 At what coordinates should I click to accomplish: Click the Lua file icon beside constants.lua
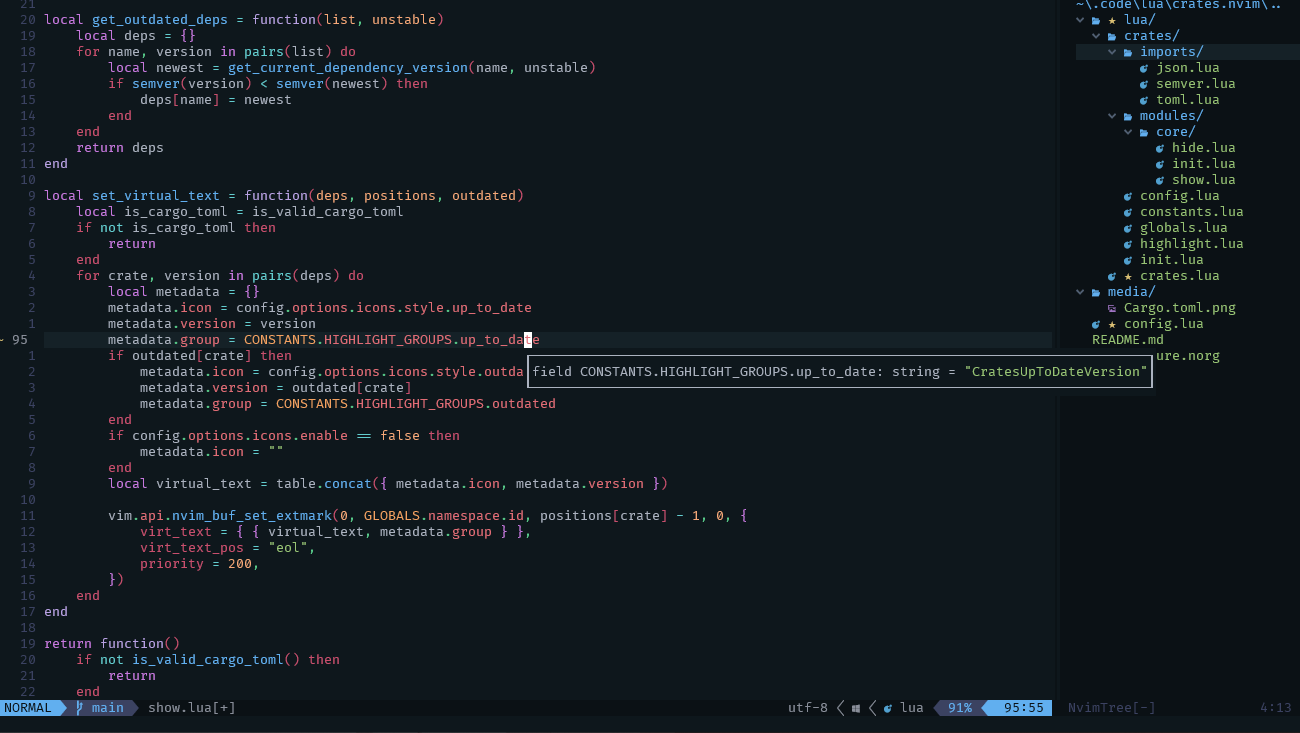point(1128,212)
